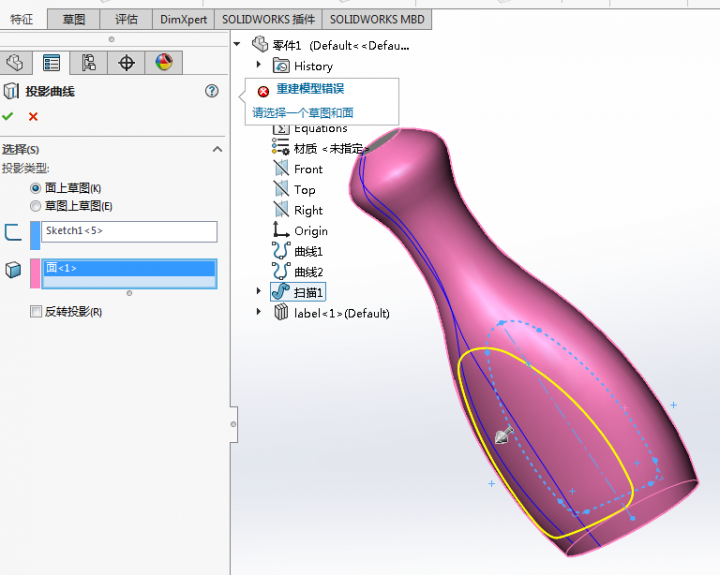Viewport: 720px width, 575px height.
Task: Select the 草图上草图 radio option
Action: (x=36, y=206)
